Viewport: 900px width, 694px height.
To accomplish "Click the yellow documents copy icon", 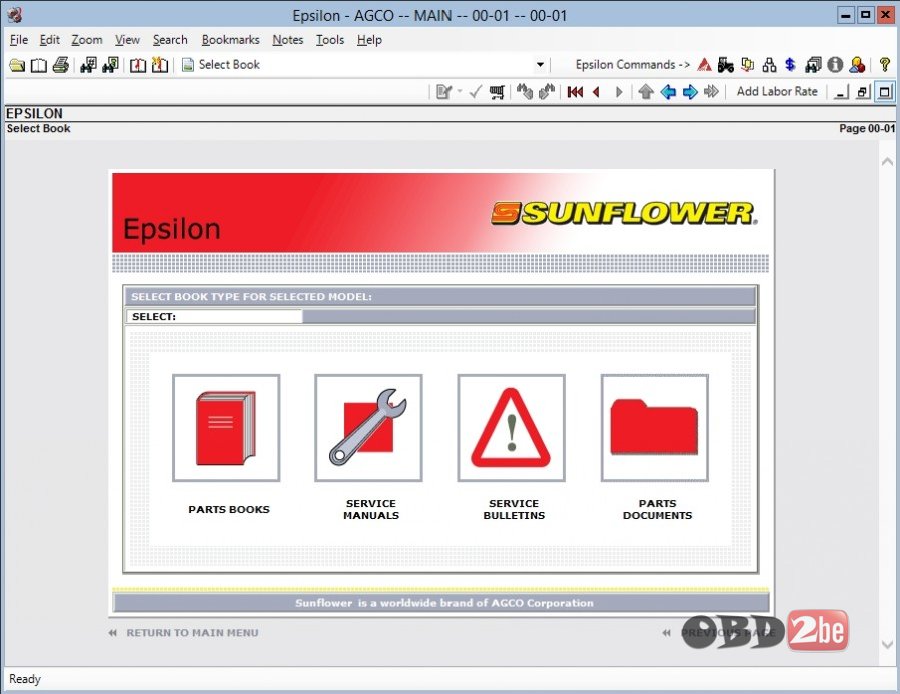I will pyautogui.click(x=747, y=65).
